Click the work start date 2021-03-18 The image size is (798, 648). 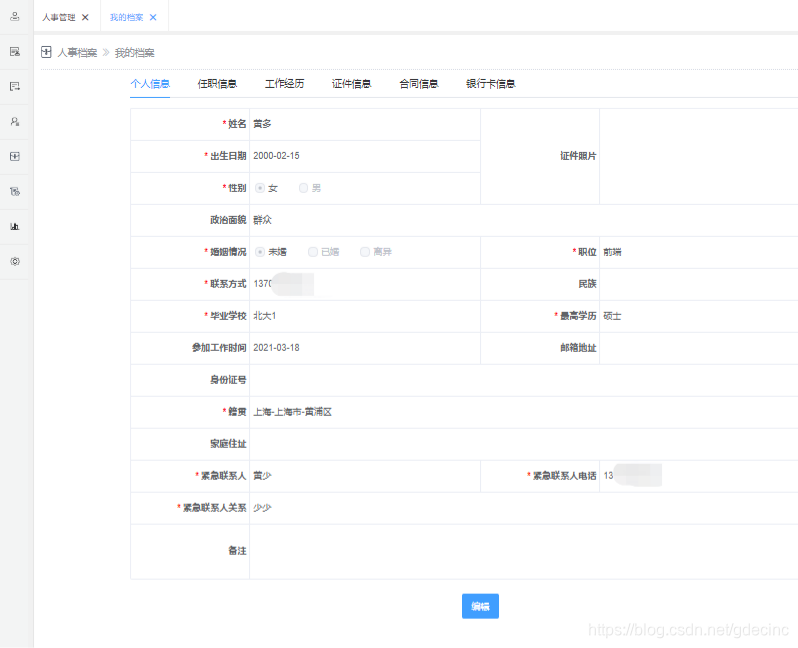click(x=276, y=348)
